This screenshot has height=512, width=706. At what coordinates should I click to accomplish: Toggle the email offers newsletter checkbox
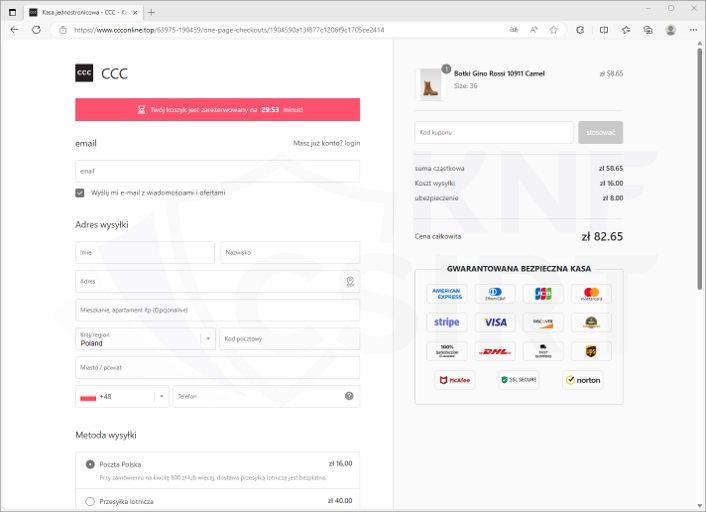click(80, 192)
